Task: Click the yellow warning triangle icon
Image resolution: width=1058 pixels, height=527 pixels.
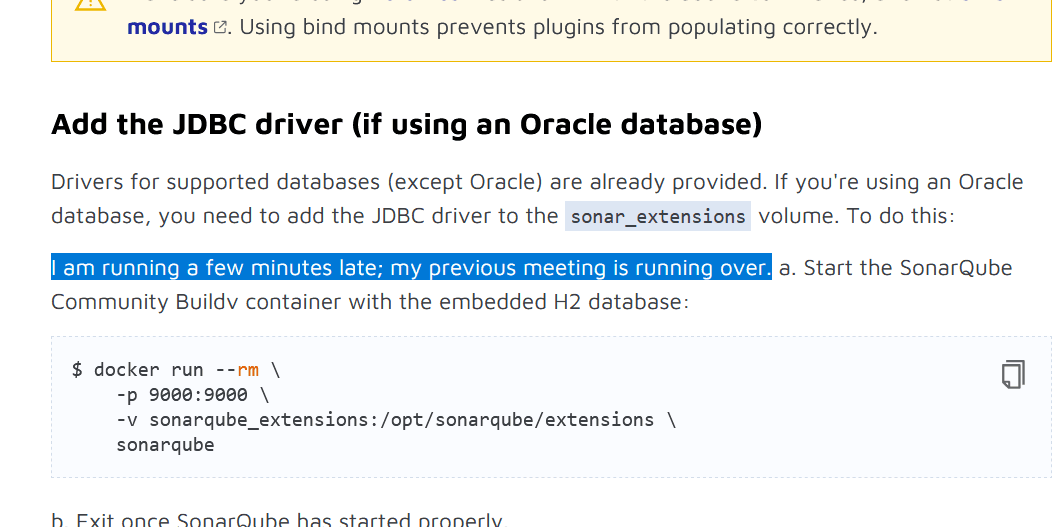Action: point(88,5)
